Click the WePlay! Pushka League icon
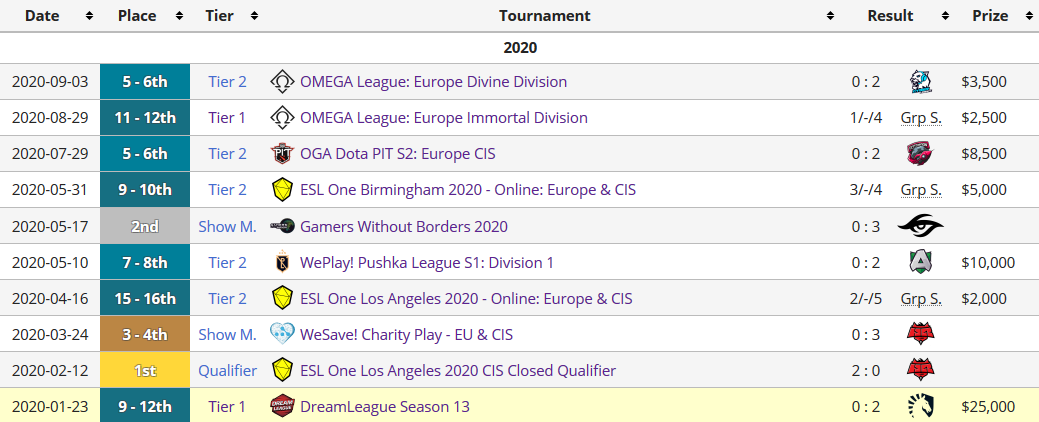The height and width of the screenshot is (422, 1039). [283, 262]
